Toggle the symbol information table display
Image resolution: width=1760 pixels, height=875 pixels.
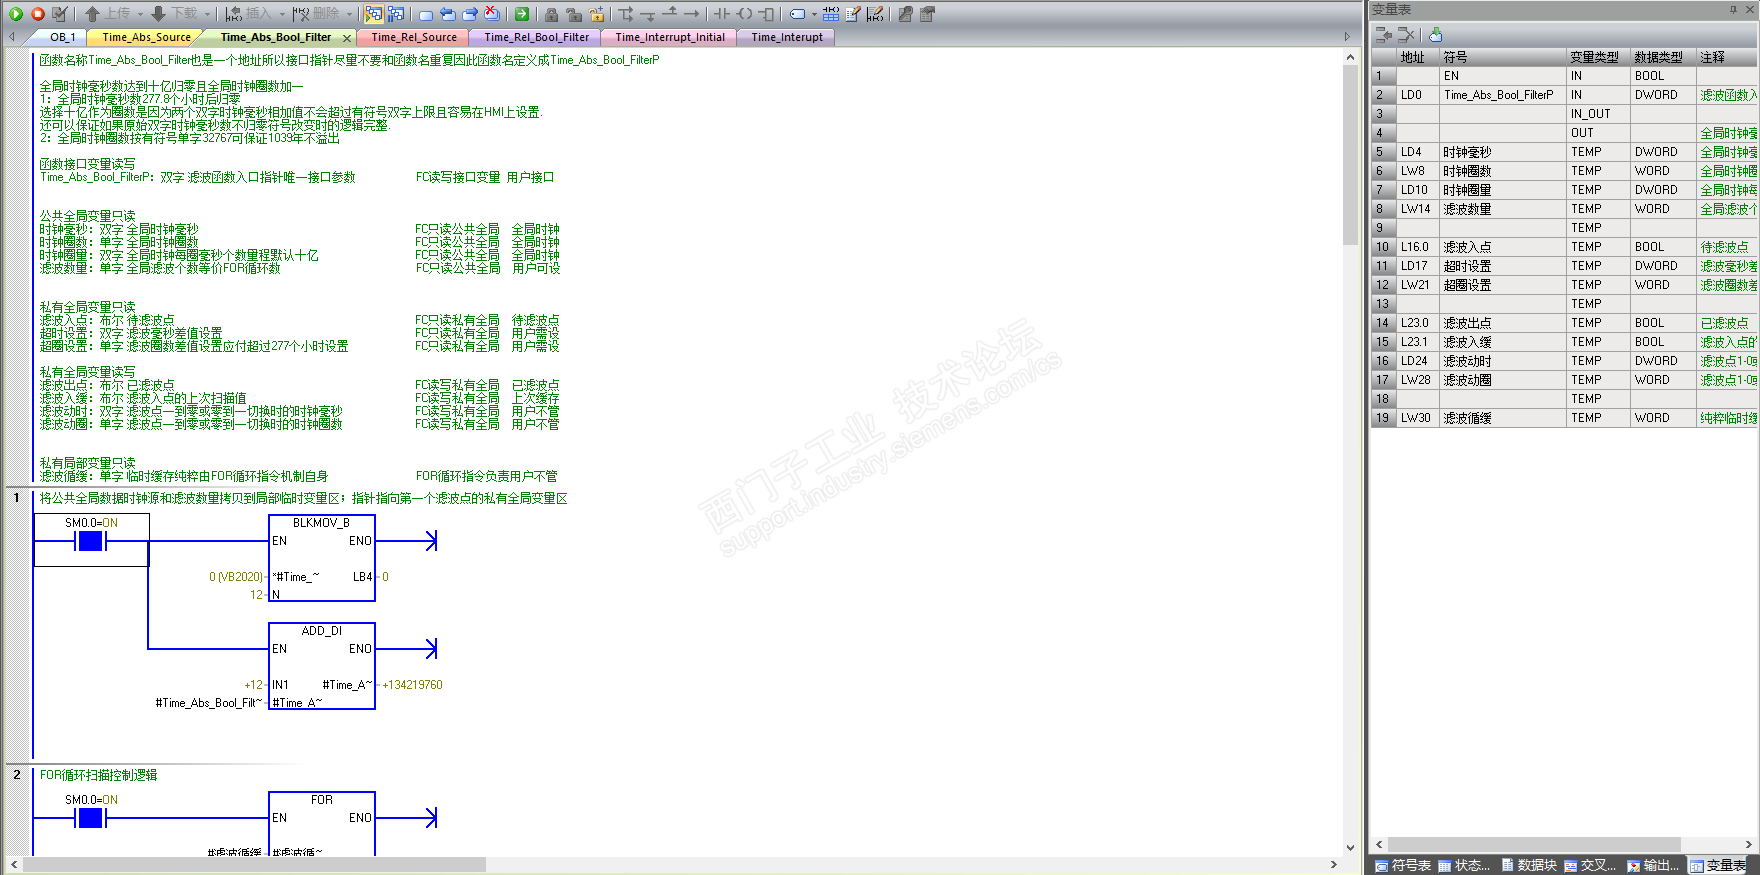[831, 14]
